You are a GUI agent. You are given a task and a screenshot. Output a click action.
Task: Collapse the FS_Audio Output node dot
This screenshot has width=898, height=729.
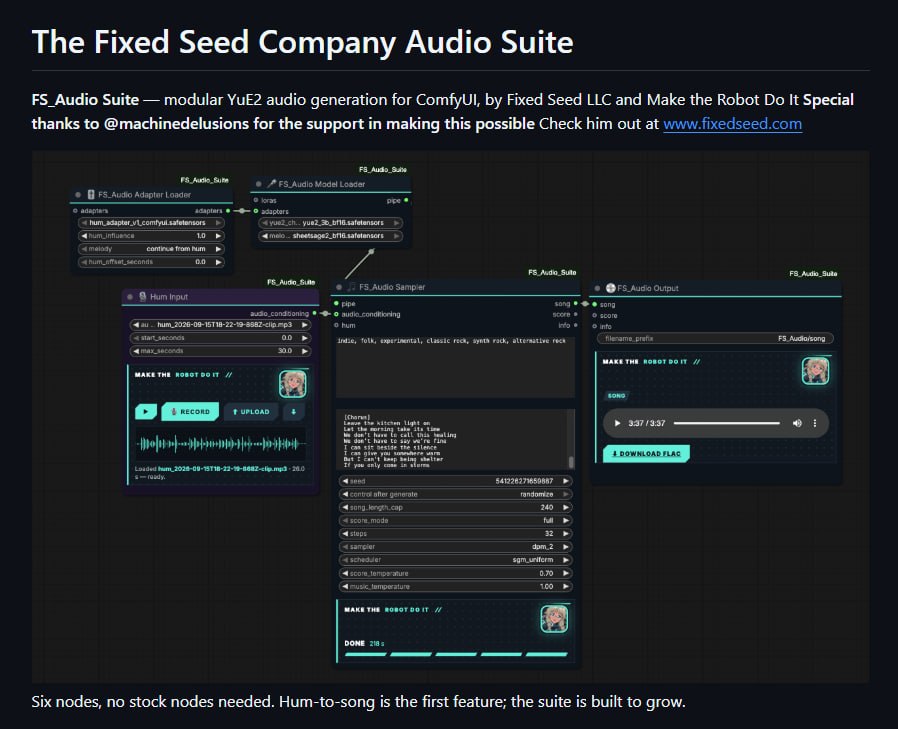click(597, 288)
